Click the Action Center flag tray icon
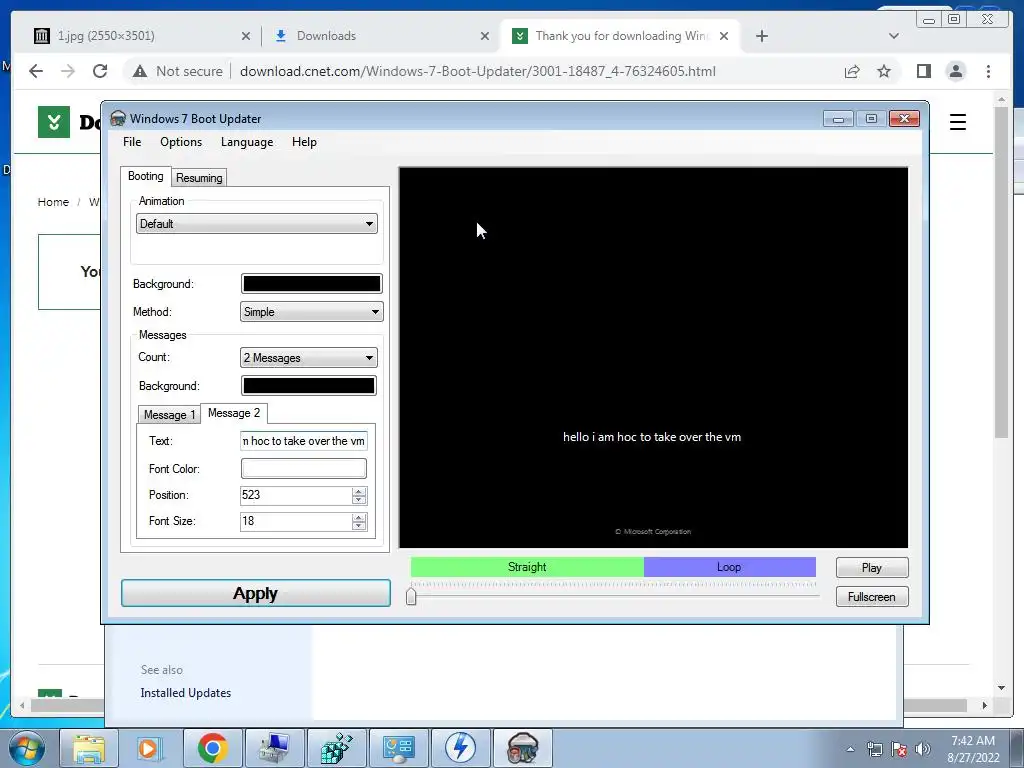The image size is (1024, 768). tap(899, 749)
